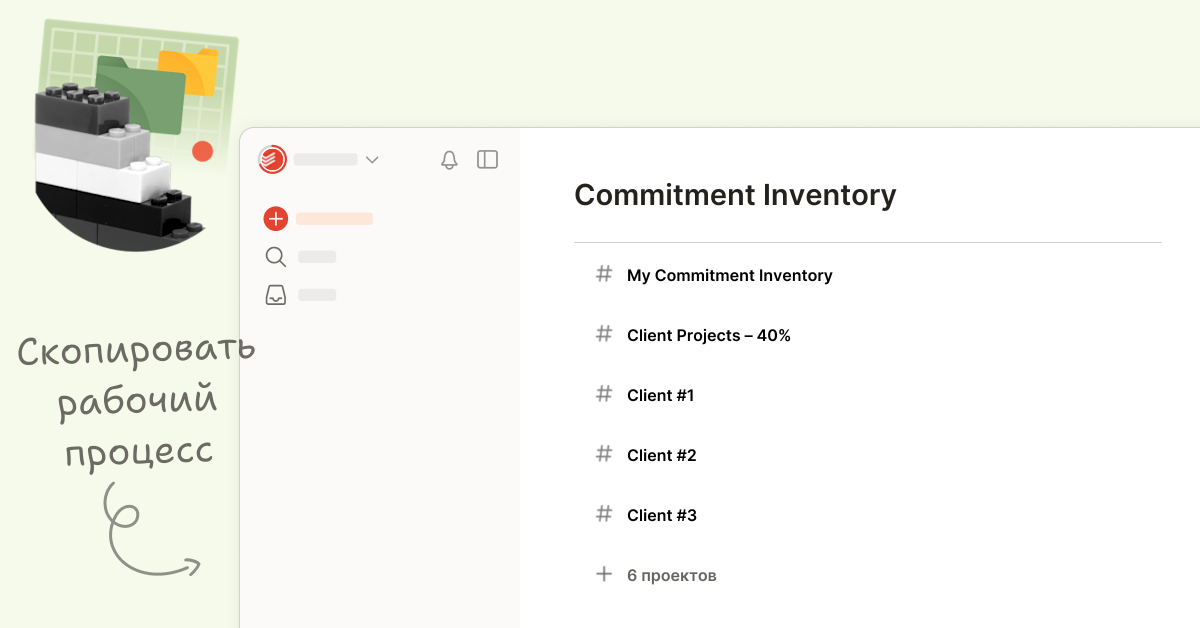Click the red plus add task icon
Screen dimensions: 1200x628
point(275,219)
